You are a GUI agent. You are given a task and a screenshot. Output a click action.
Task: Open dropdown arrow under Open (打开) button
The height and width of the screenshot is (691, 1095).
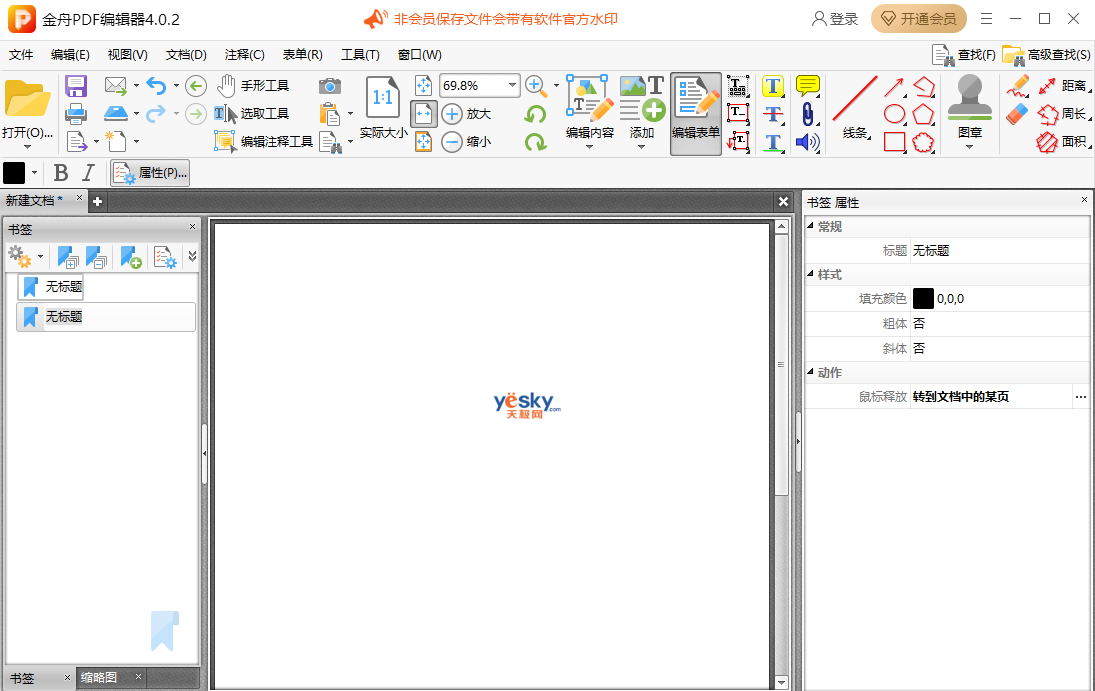27,147
